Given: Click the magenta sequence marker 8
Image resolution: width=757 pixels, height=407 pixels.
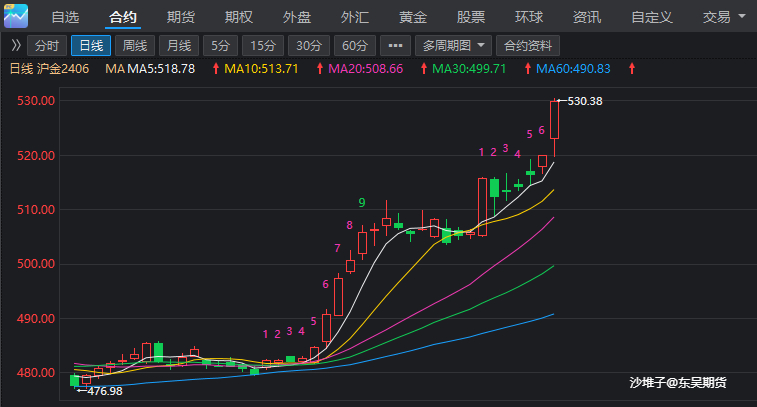Looking at the screenshot, I should [350, 225].
